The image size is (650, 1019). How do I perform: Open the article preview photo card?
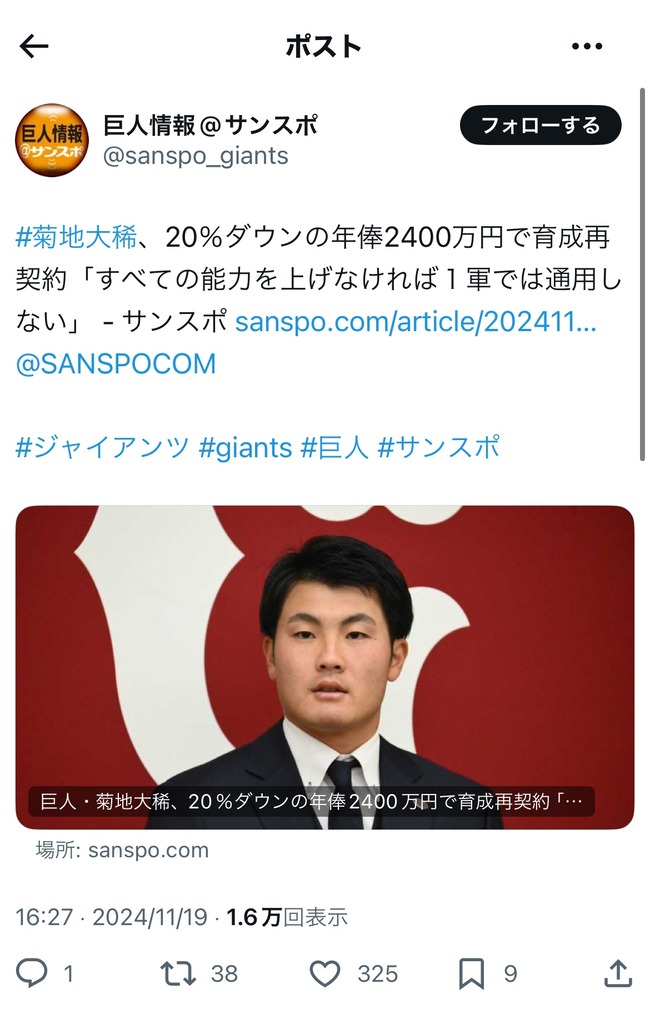click(x=324, y=667)
